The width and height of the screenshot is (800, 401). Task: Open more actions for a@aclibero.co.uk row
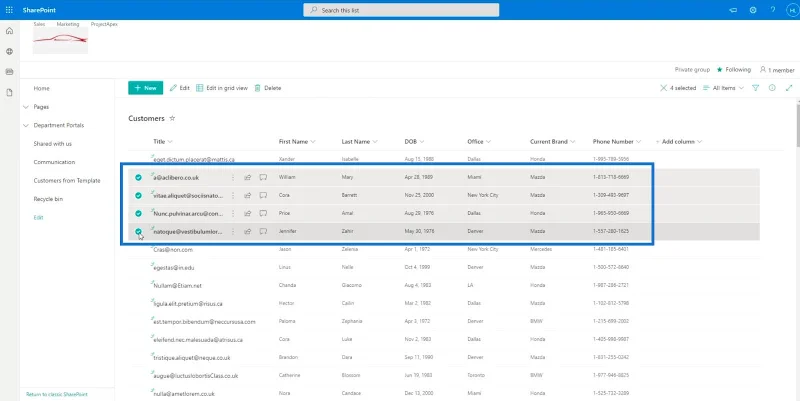click(x=233, y=178)
